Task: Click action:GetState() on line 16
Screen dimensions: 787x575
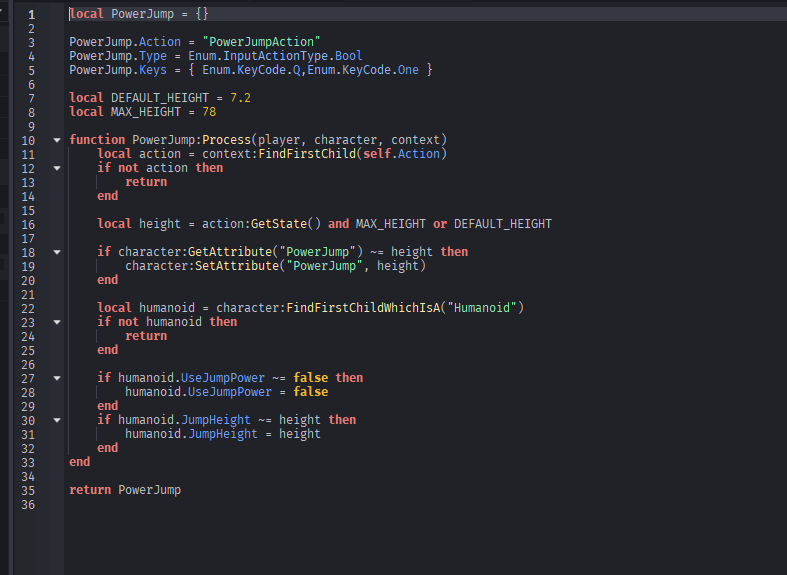Action: (261, 224)
